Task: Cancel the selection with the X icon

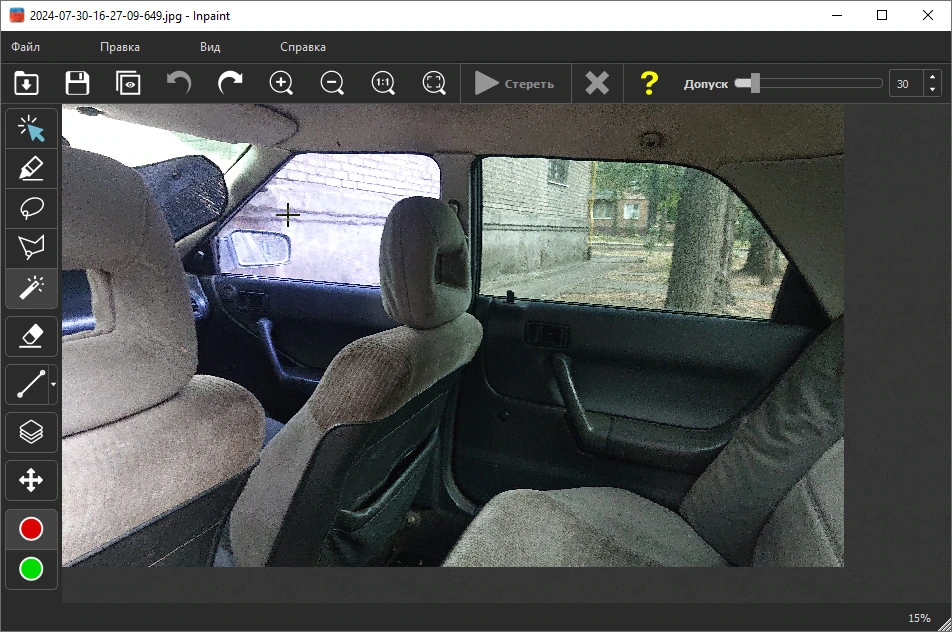Action: click(x=597, y=83)
